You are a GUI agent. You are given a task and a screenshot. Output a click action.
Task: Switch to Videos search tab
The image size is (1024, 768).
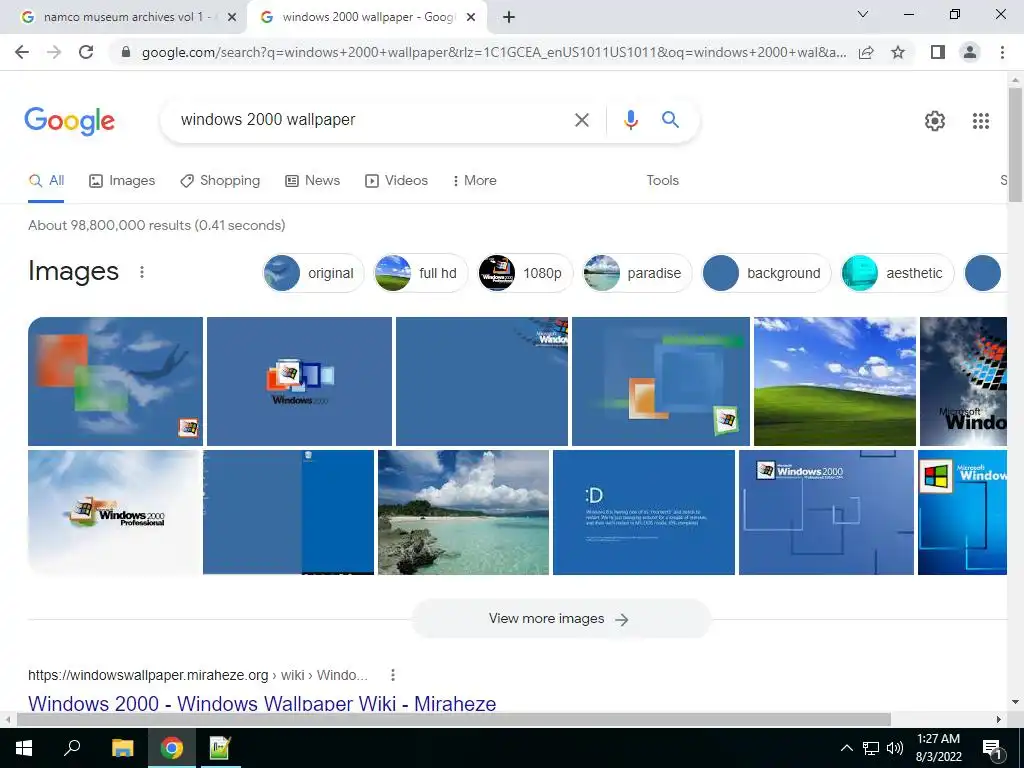click(396, 181)
